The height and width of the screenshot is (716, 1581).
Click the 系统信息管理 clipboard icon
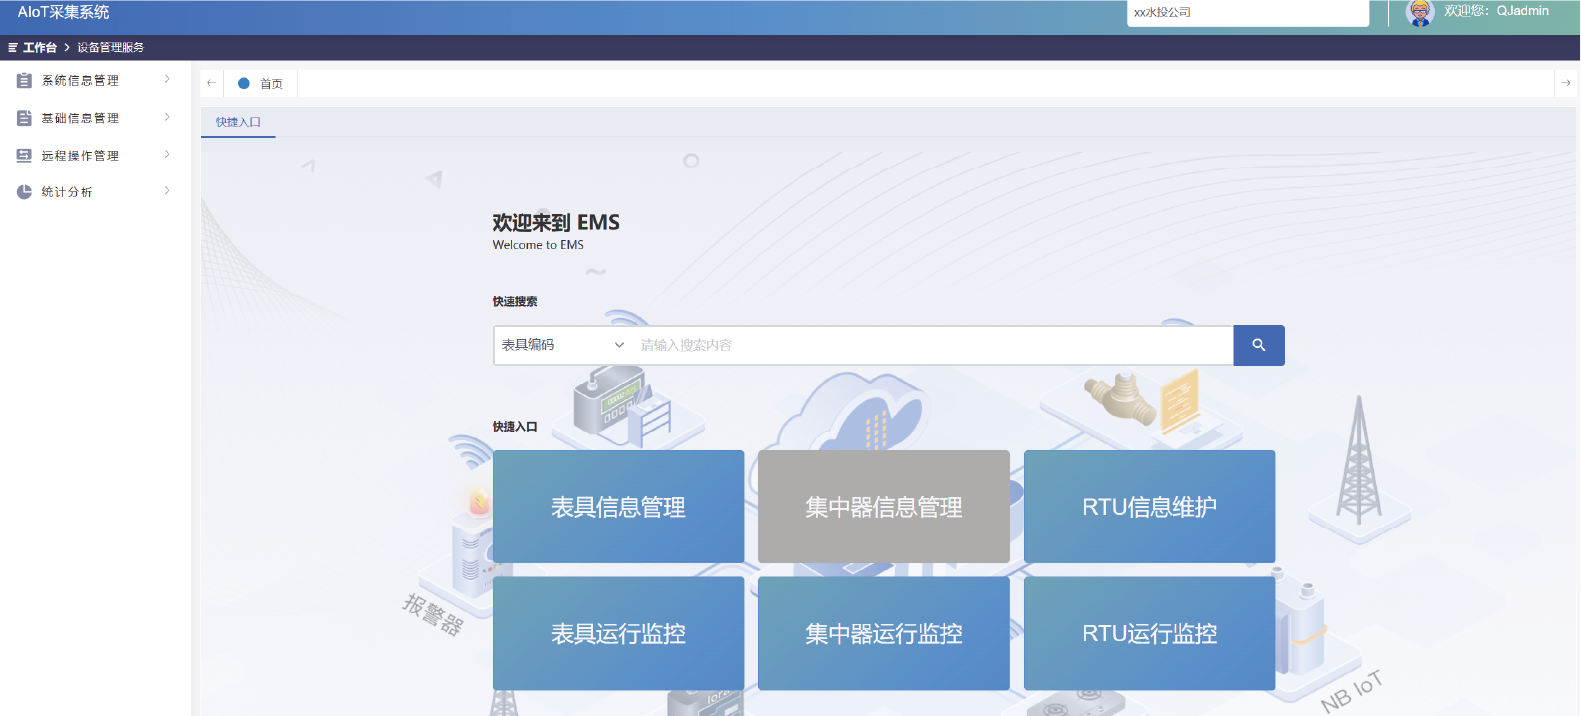pyautogui.click(x=24, y=80)
